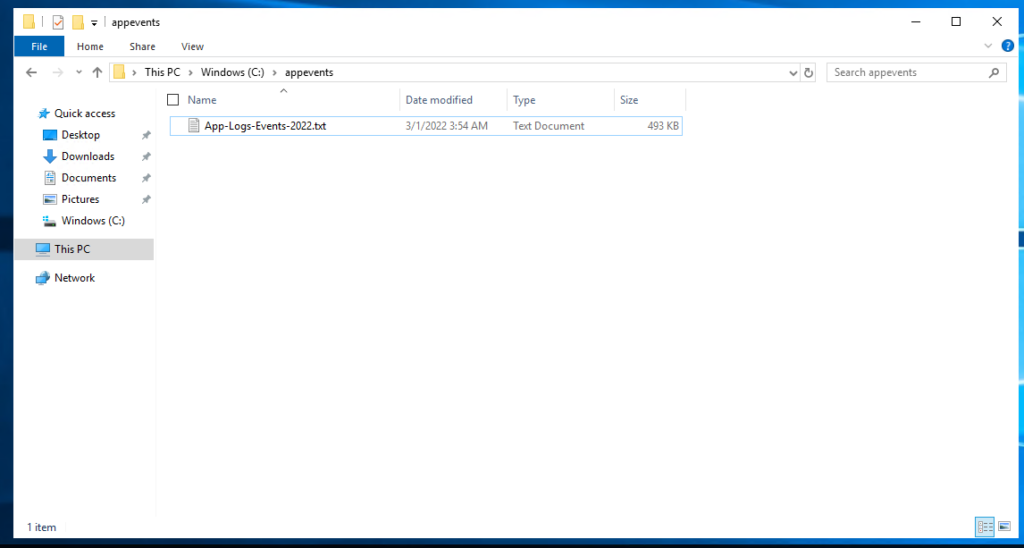Click the search magnifier icon
Screen dimensions: 1024x548
coord(994,72)
